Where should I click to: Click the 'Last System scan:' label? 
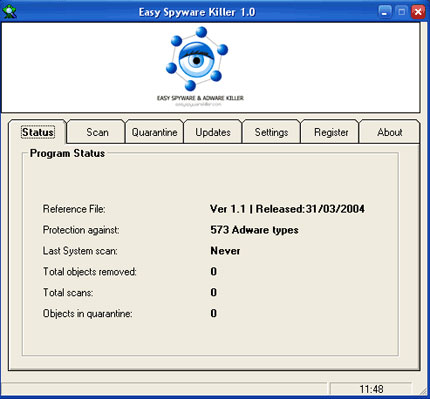80,251
